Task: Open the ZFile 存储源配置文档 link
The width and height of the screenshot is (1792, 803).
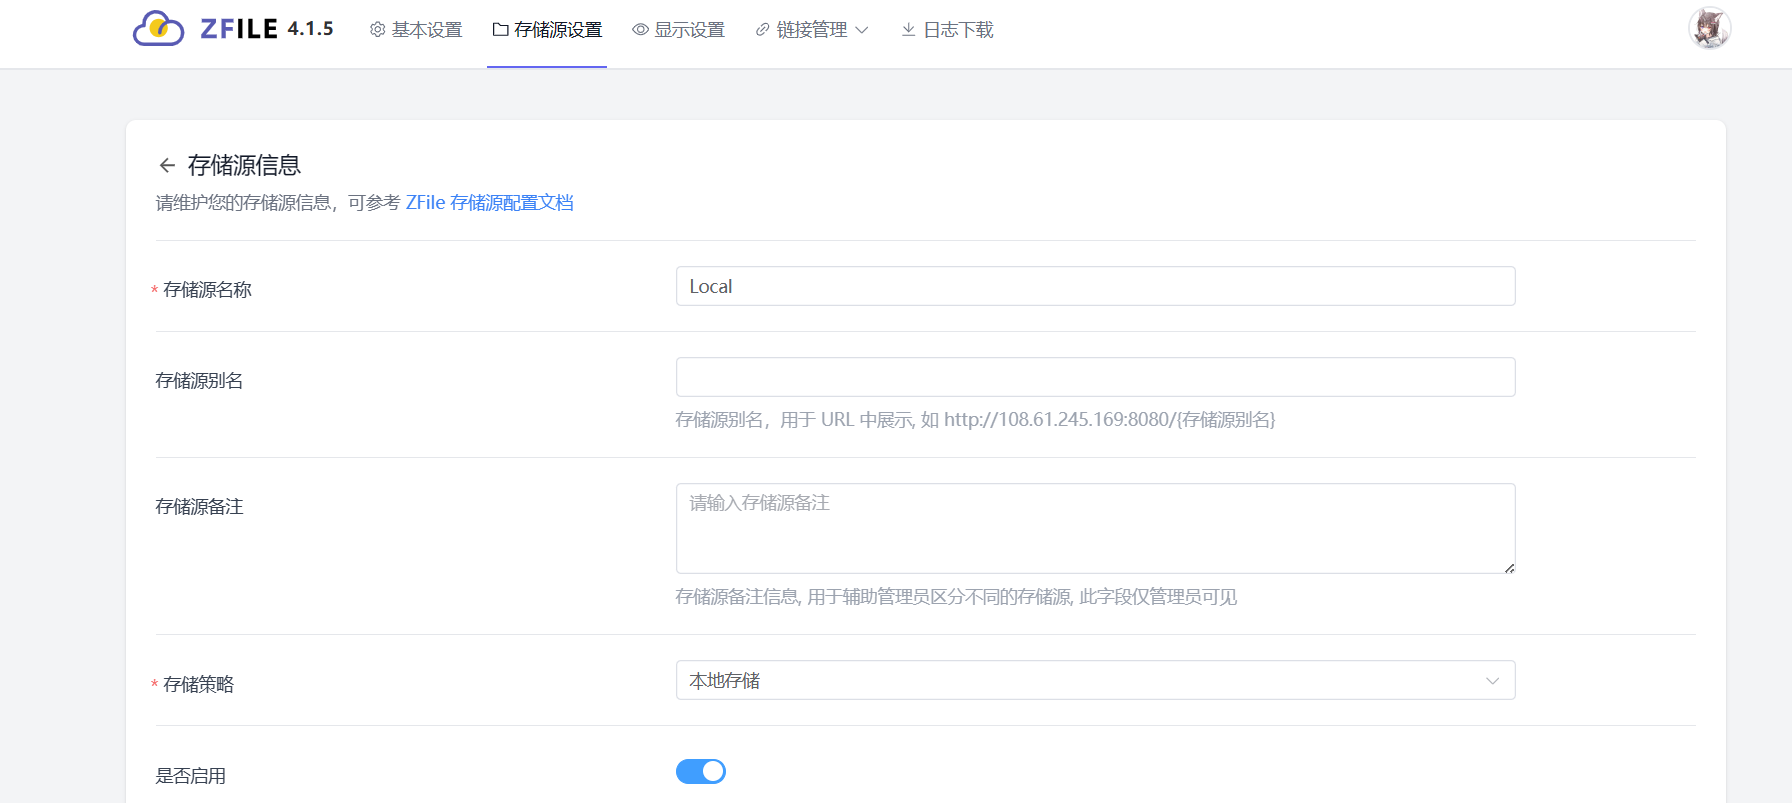Action: [x=489, y=203]
